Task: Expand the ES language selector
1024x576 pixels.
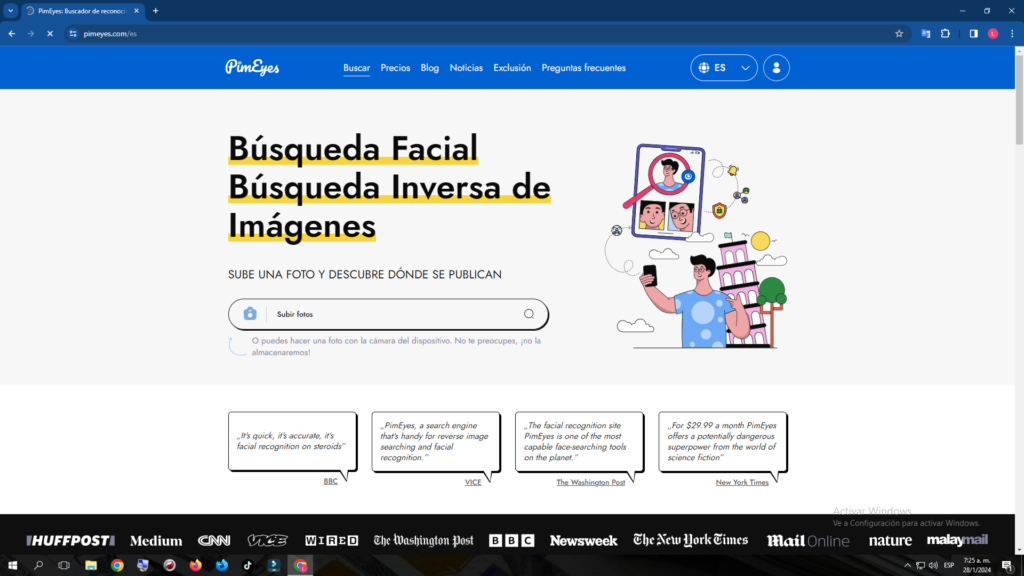Action: click(x=724, y=68)
